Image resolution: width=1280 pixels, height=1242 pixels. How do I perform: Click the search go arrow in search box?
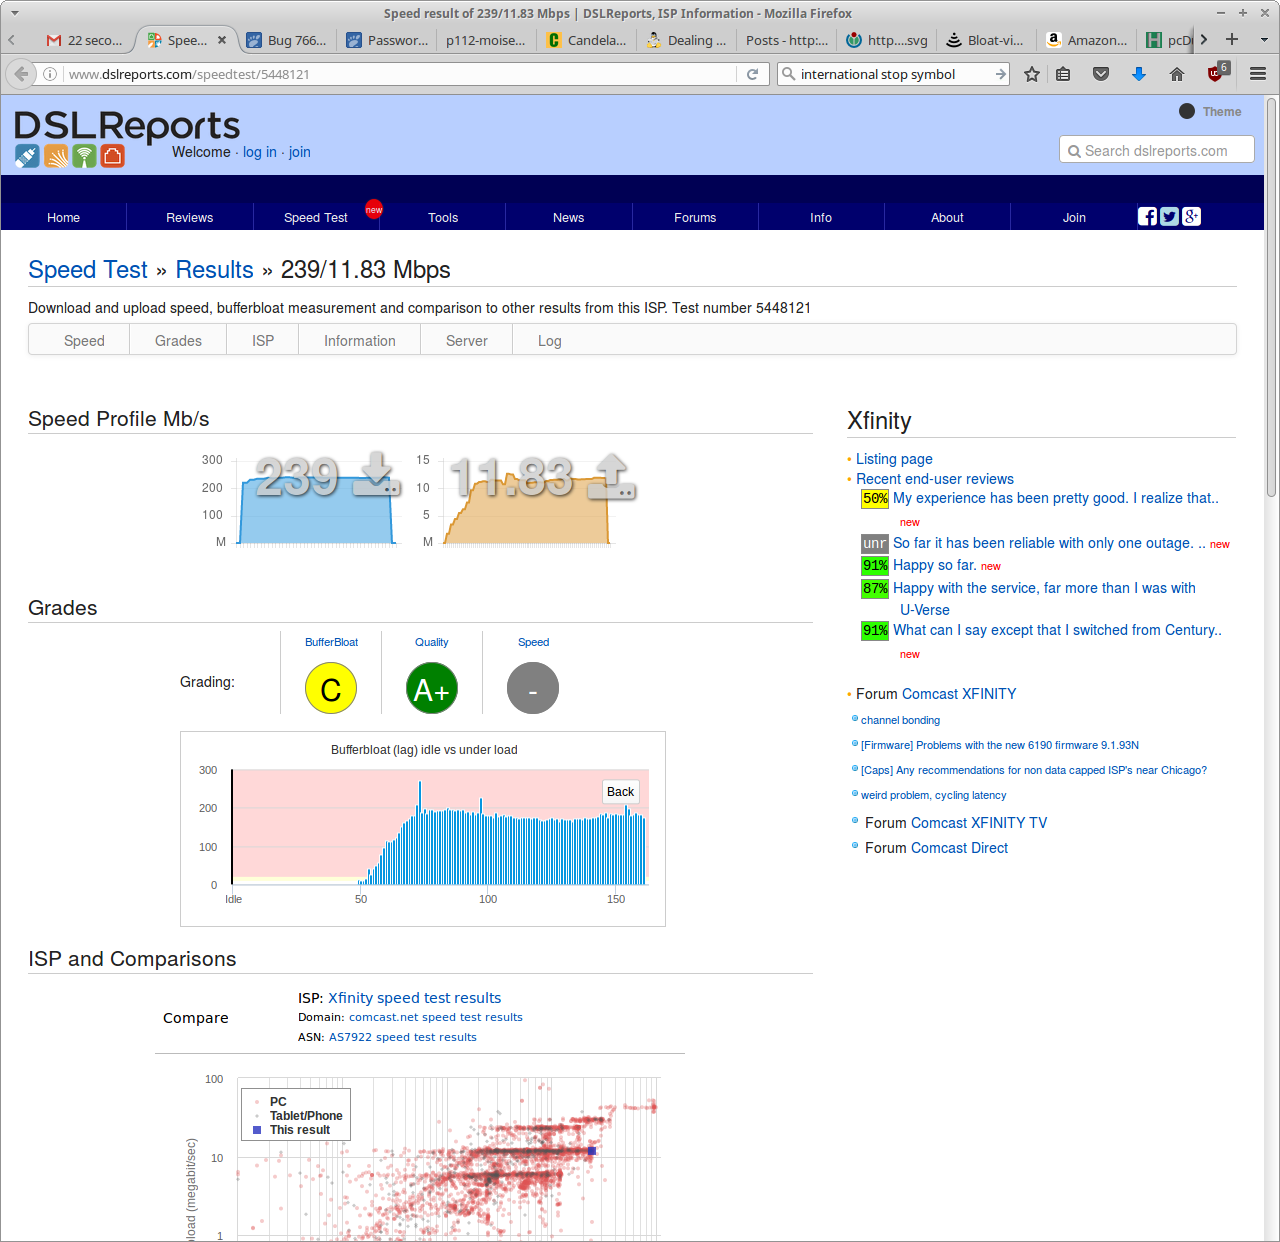[x=1000, y=74]
